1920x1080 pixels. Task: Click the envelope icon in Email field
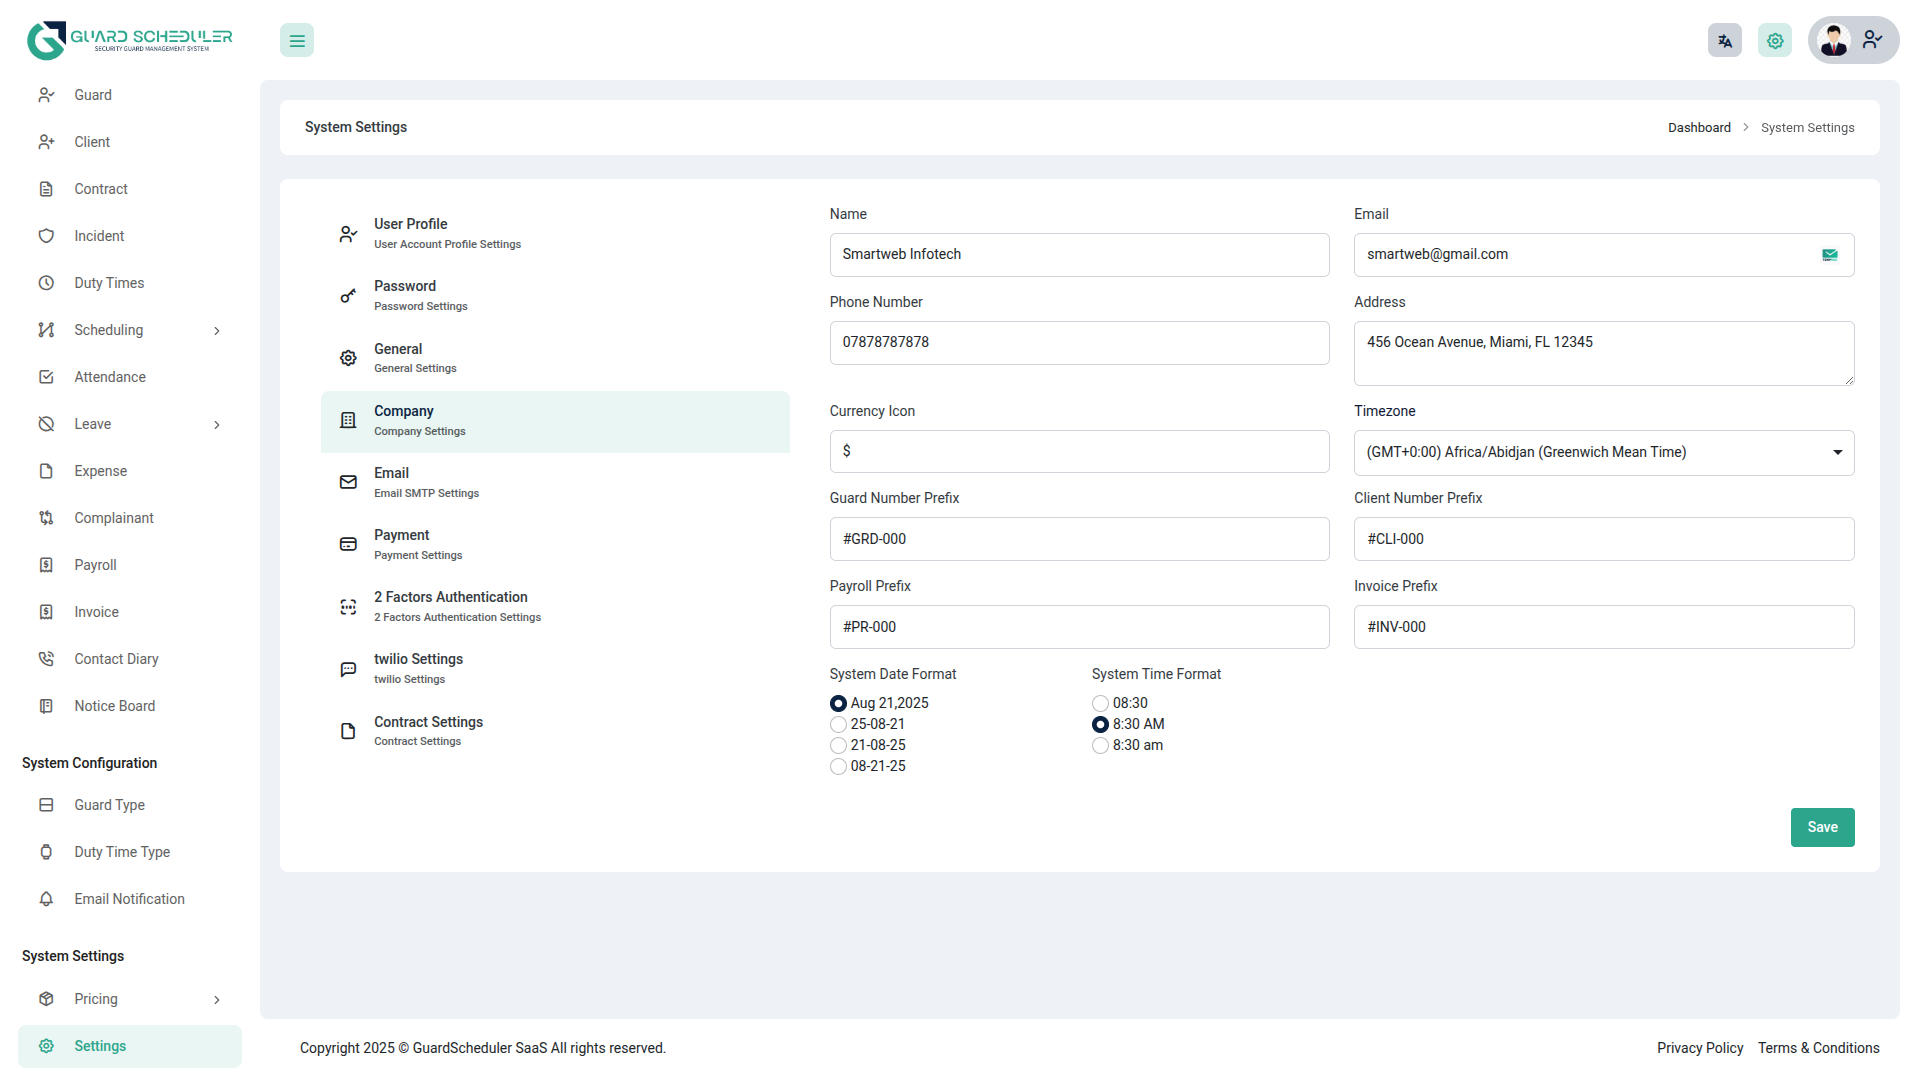pos(1829,255)
